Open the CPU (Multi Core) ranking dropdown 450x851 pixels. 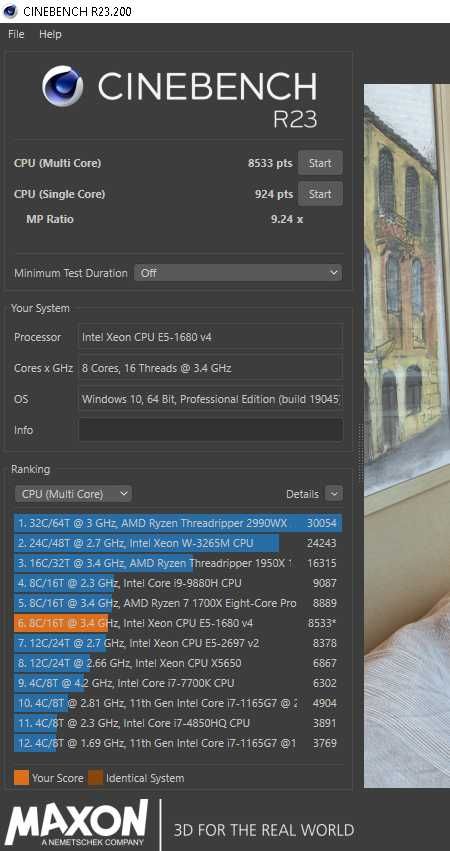point(73,494)
